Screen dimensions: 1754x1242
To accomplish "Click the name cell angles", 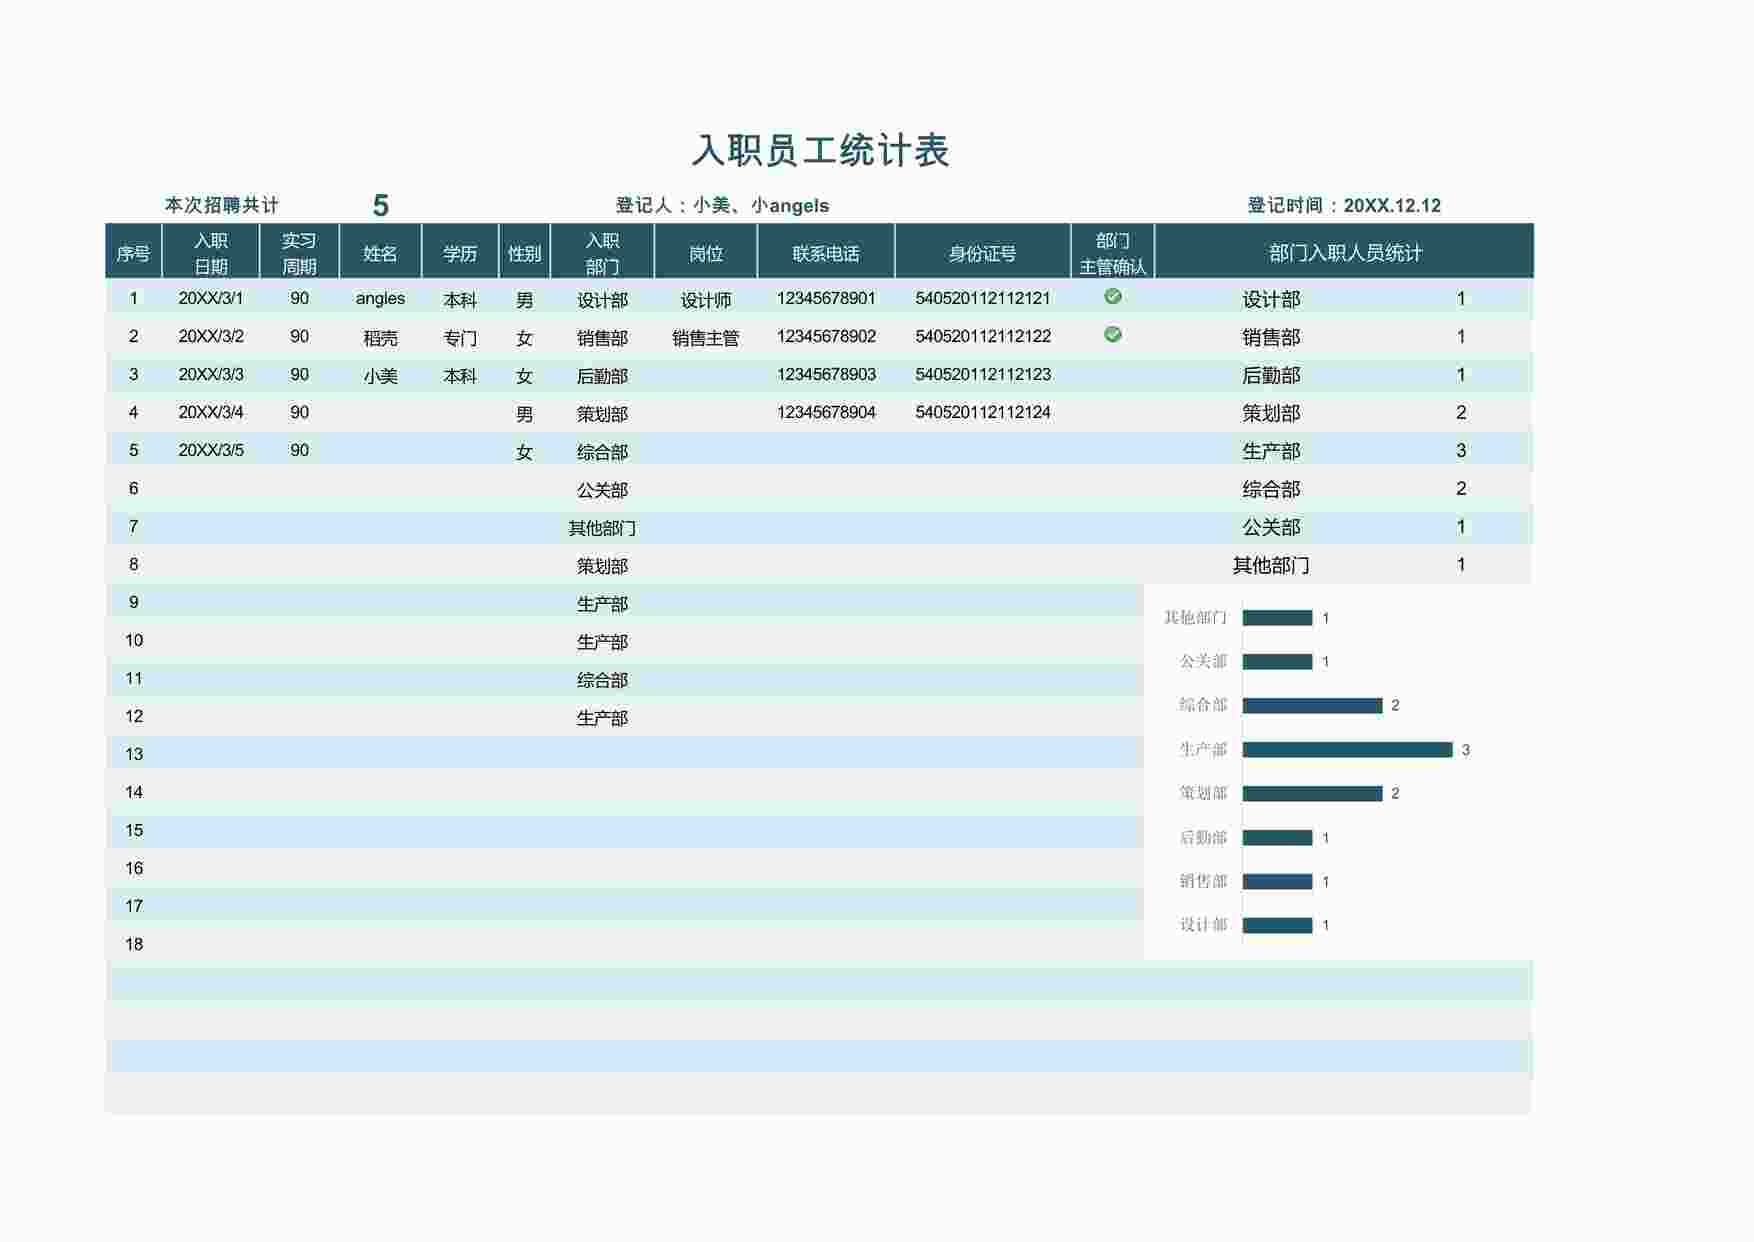I will (380, 298).
